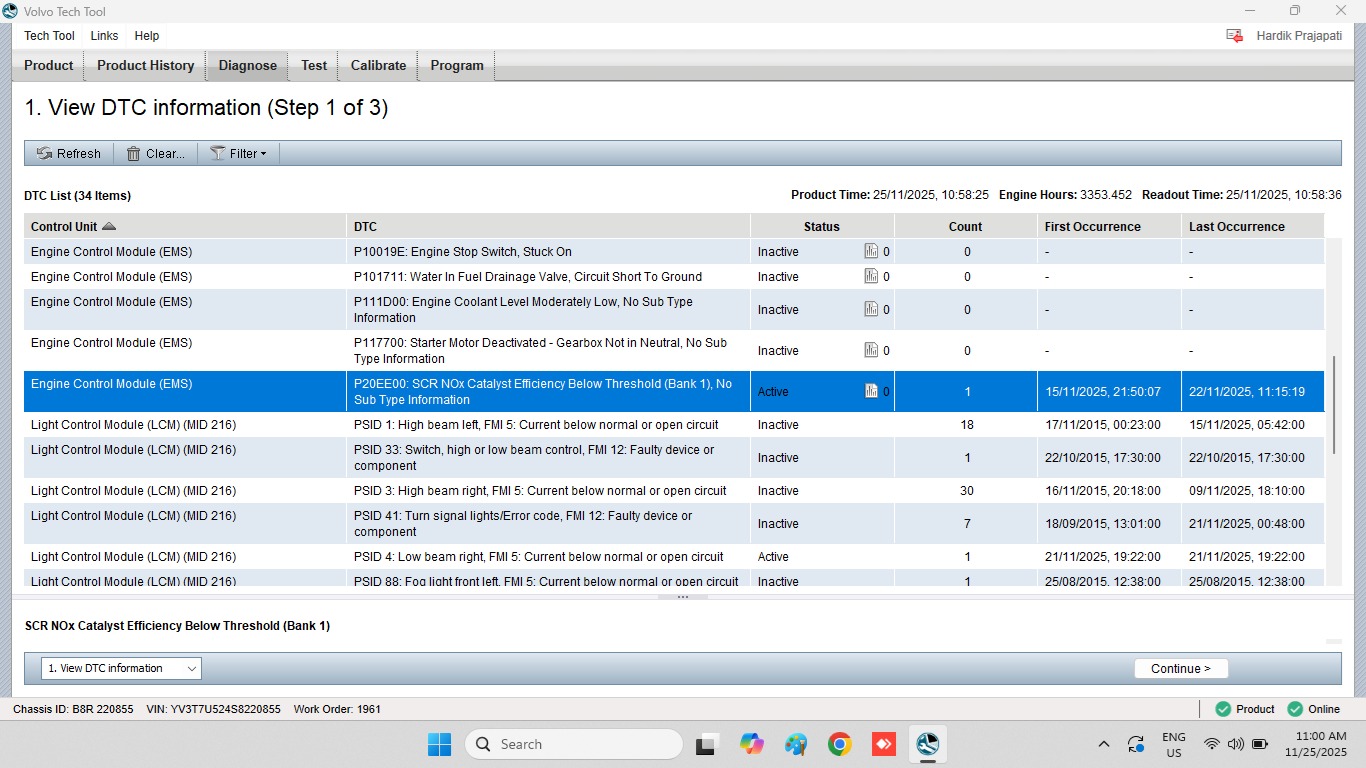The image size is (1366, 768).
Task: Open freeze frame icon for P117700 row
Action: pos(871,351)
